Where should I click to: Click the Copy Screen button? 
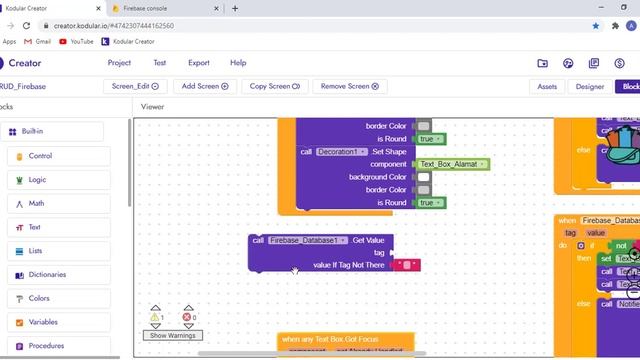pyautogui.click(x=275, y=87)
